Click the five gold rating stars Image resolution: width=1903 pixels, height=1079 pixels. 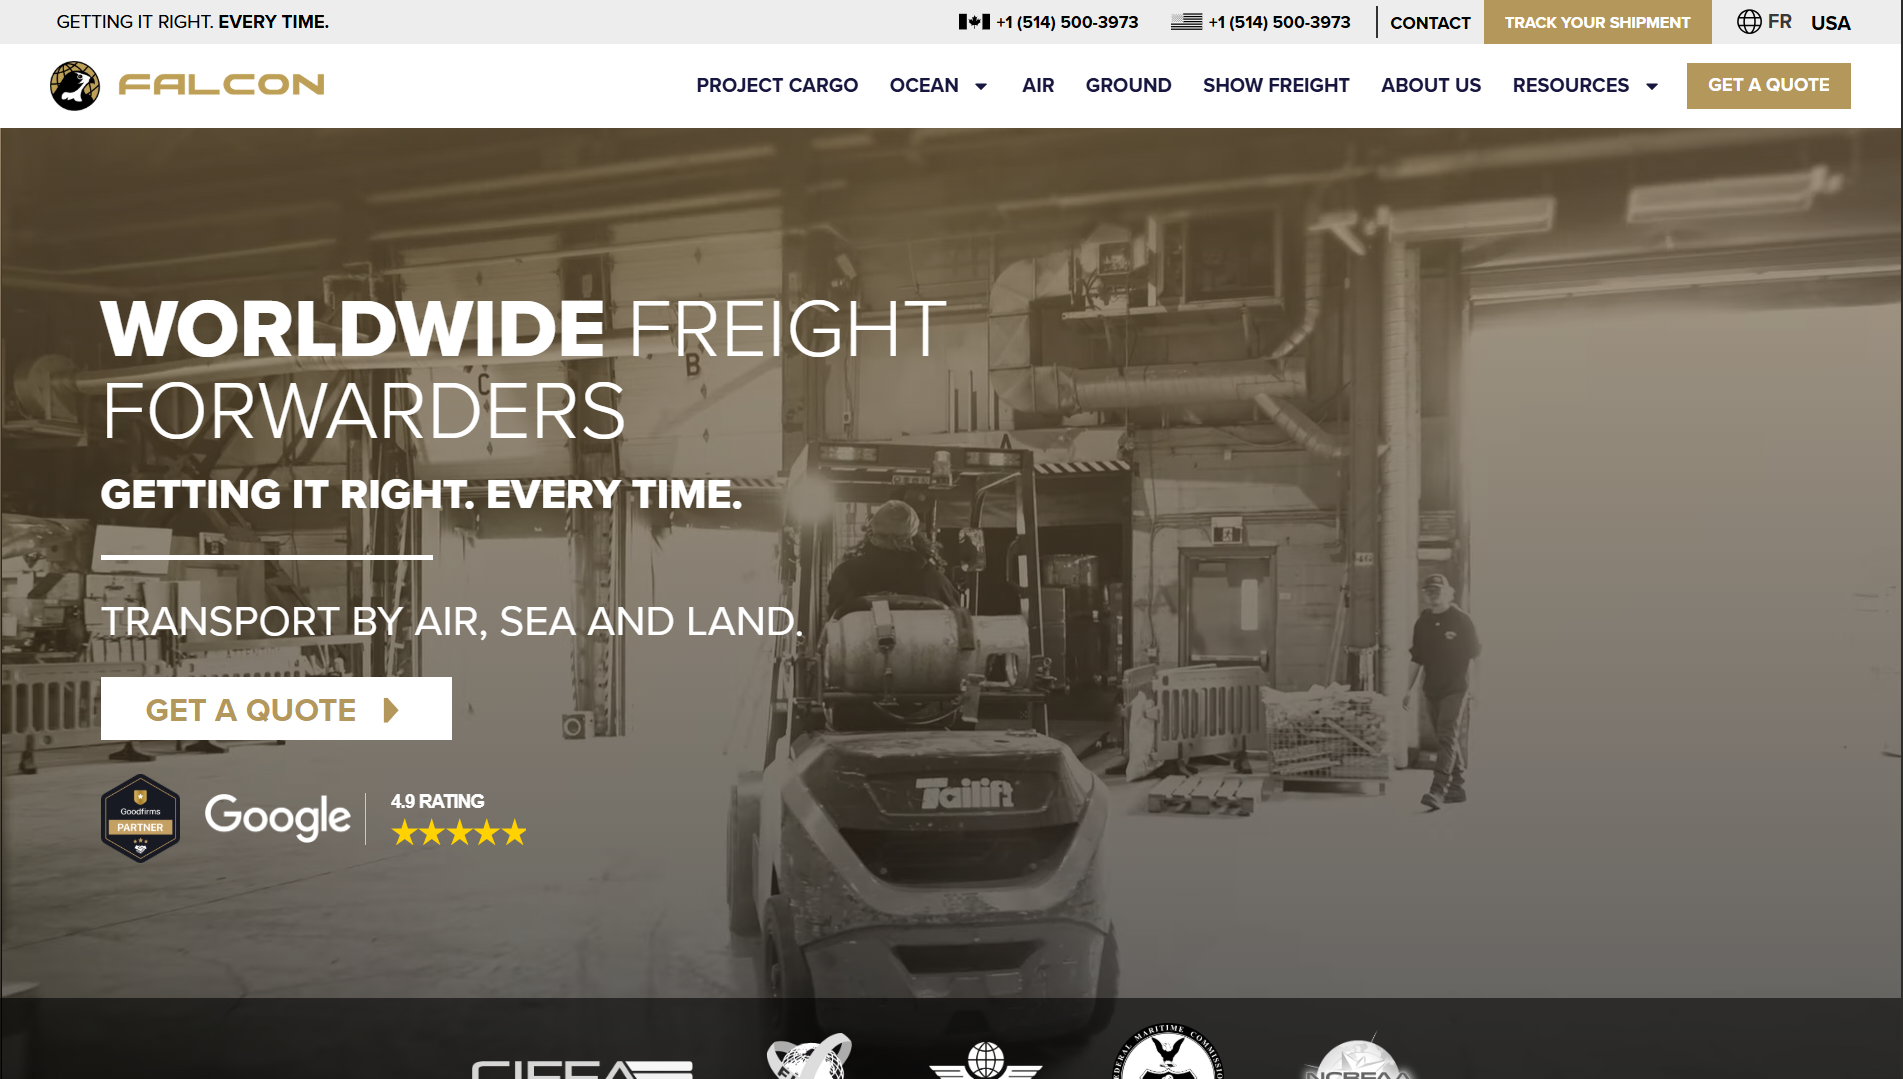coord(459,833)
